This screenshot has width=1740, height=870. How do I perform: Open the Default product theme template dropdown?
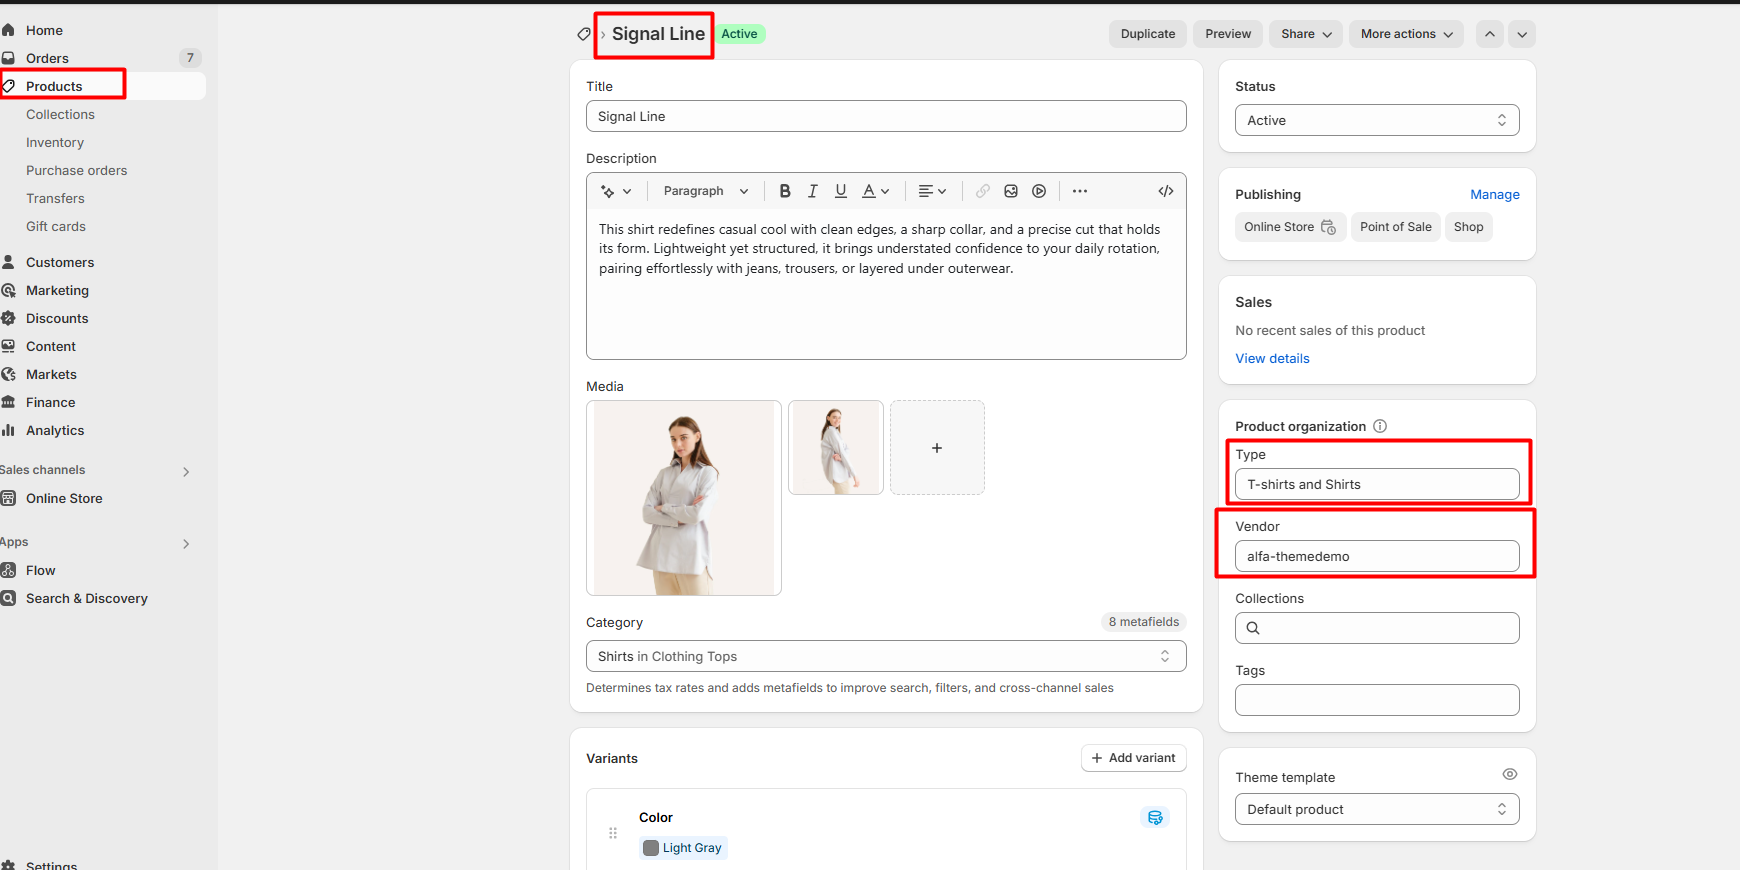tap(1377, 809)
